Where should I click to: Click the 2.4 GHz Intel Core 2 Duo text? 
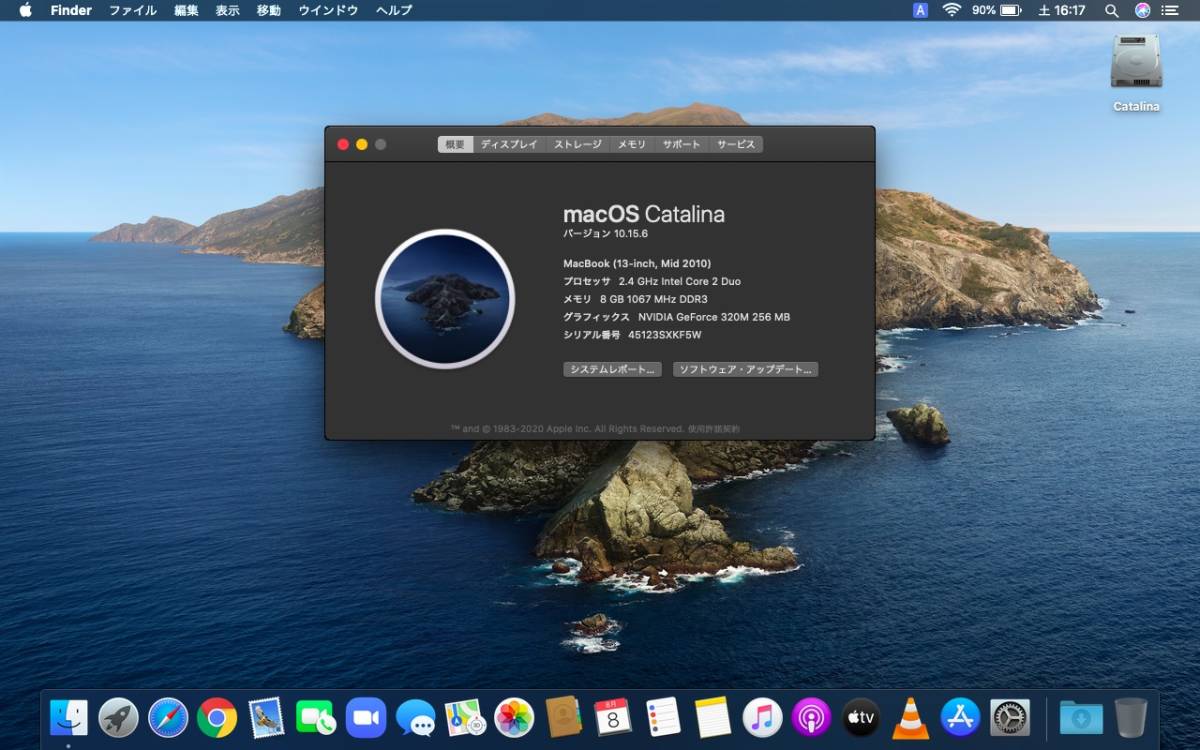click(680, 281)
